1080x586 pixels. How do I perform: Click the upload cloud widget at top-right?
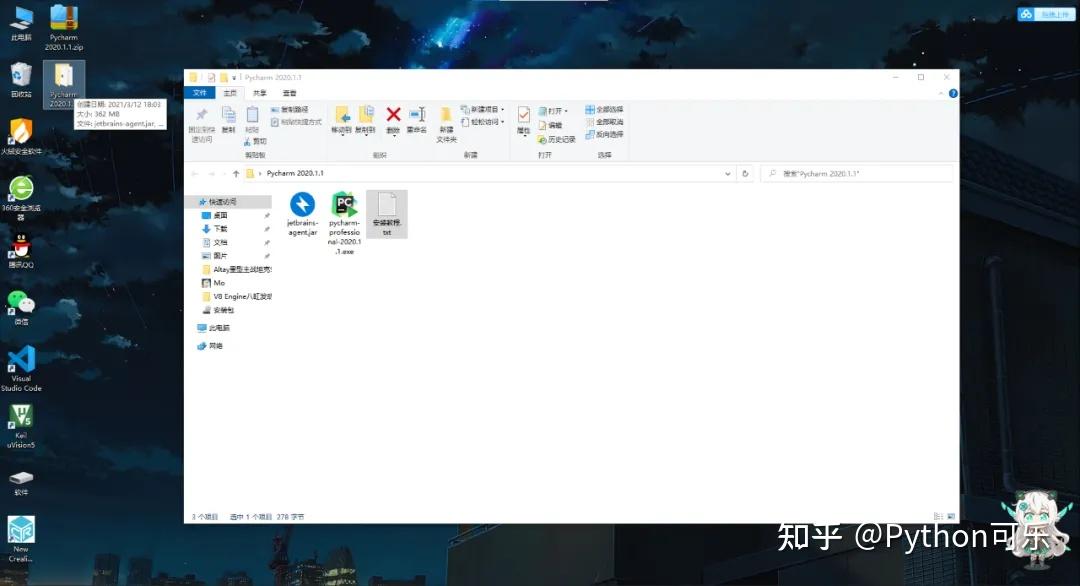(1046, 14)
